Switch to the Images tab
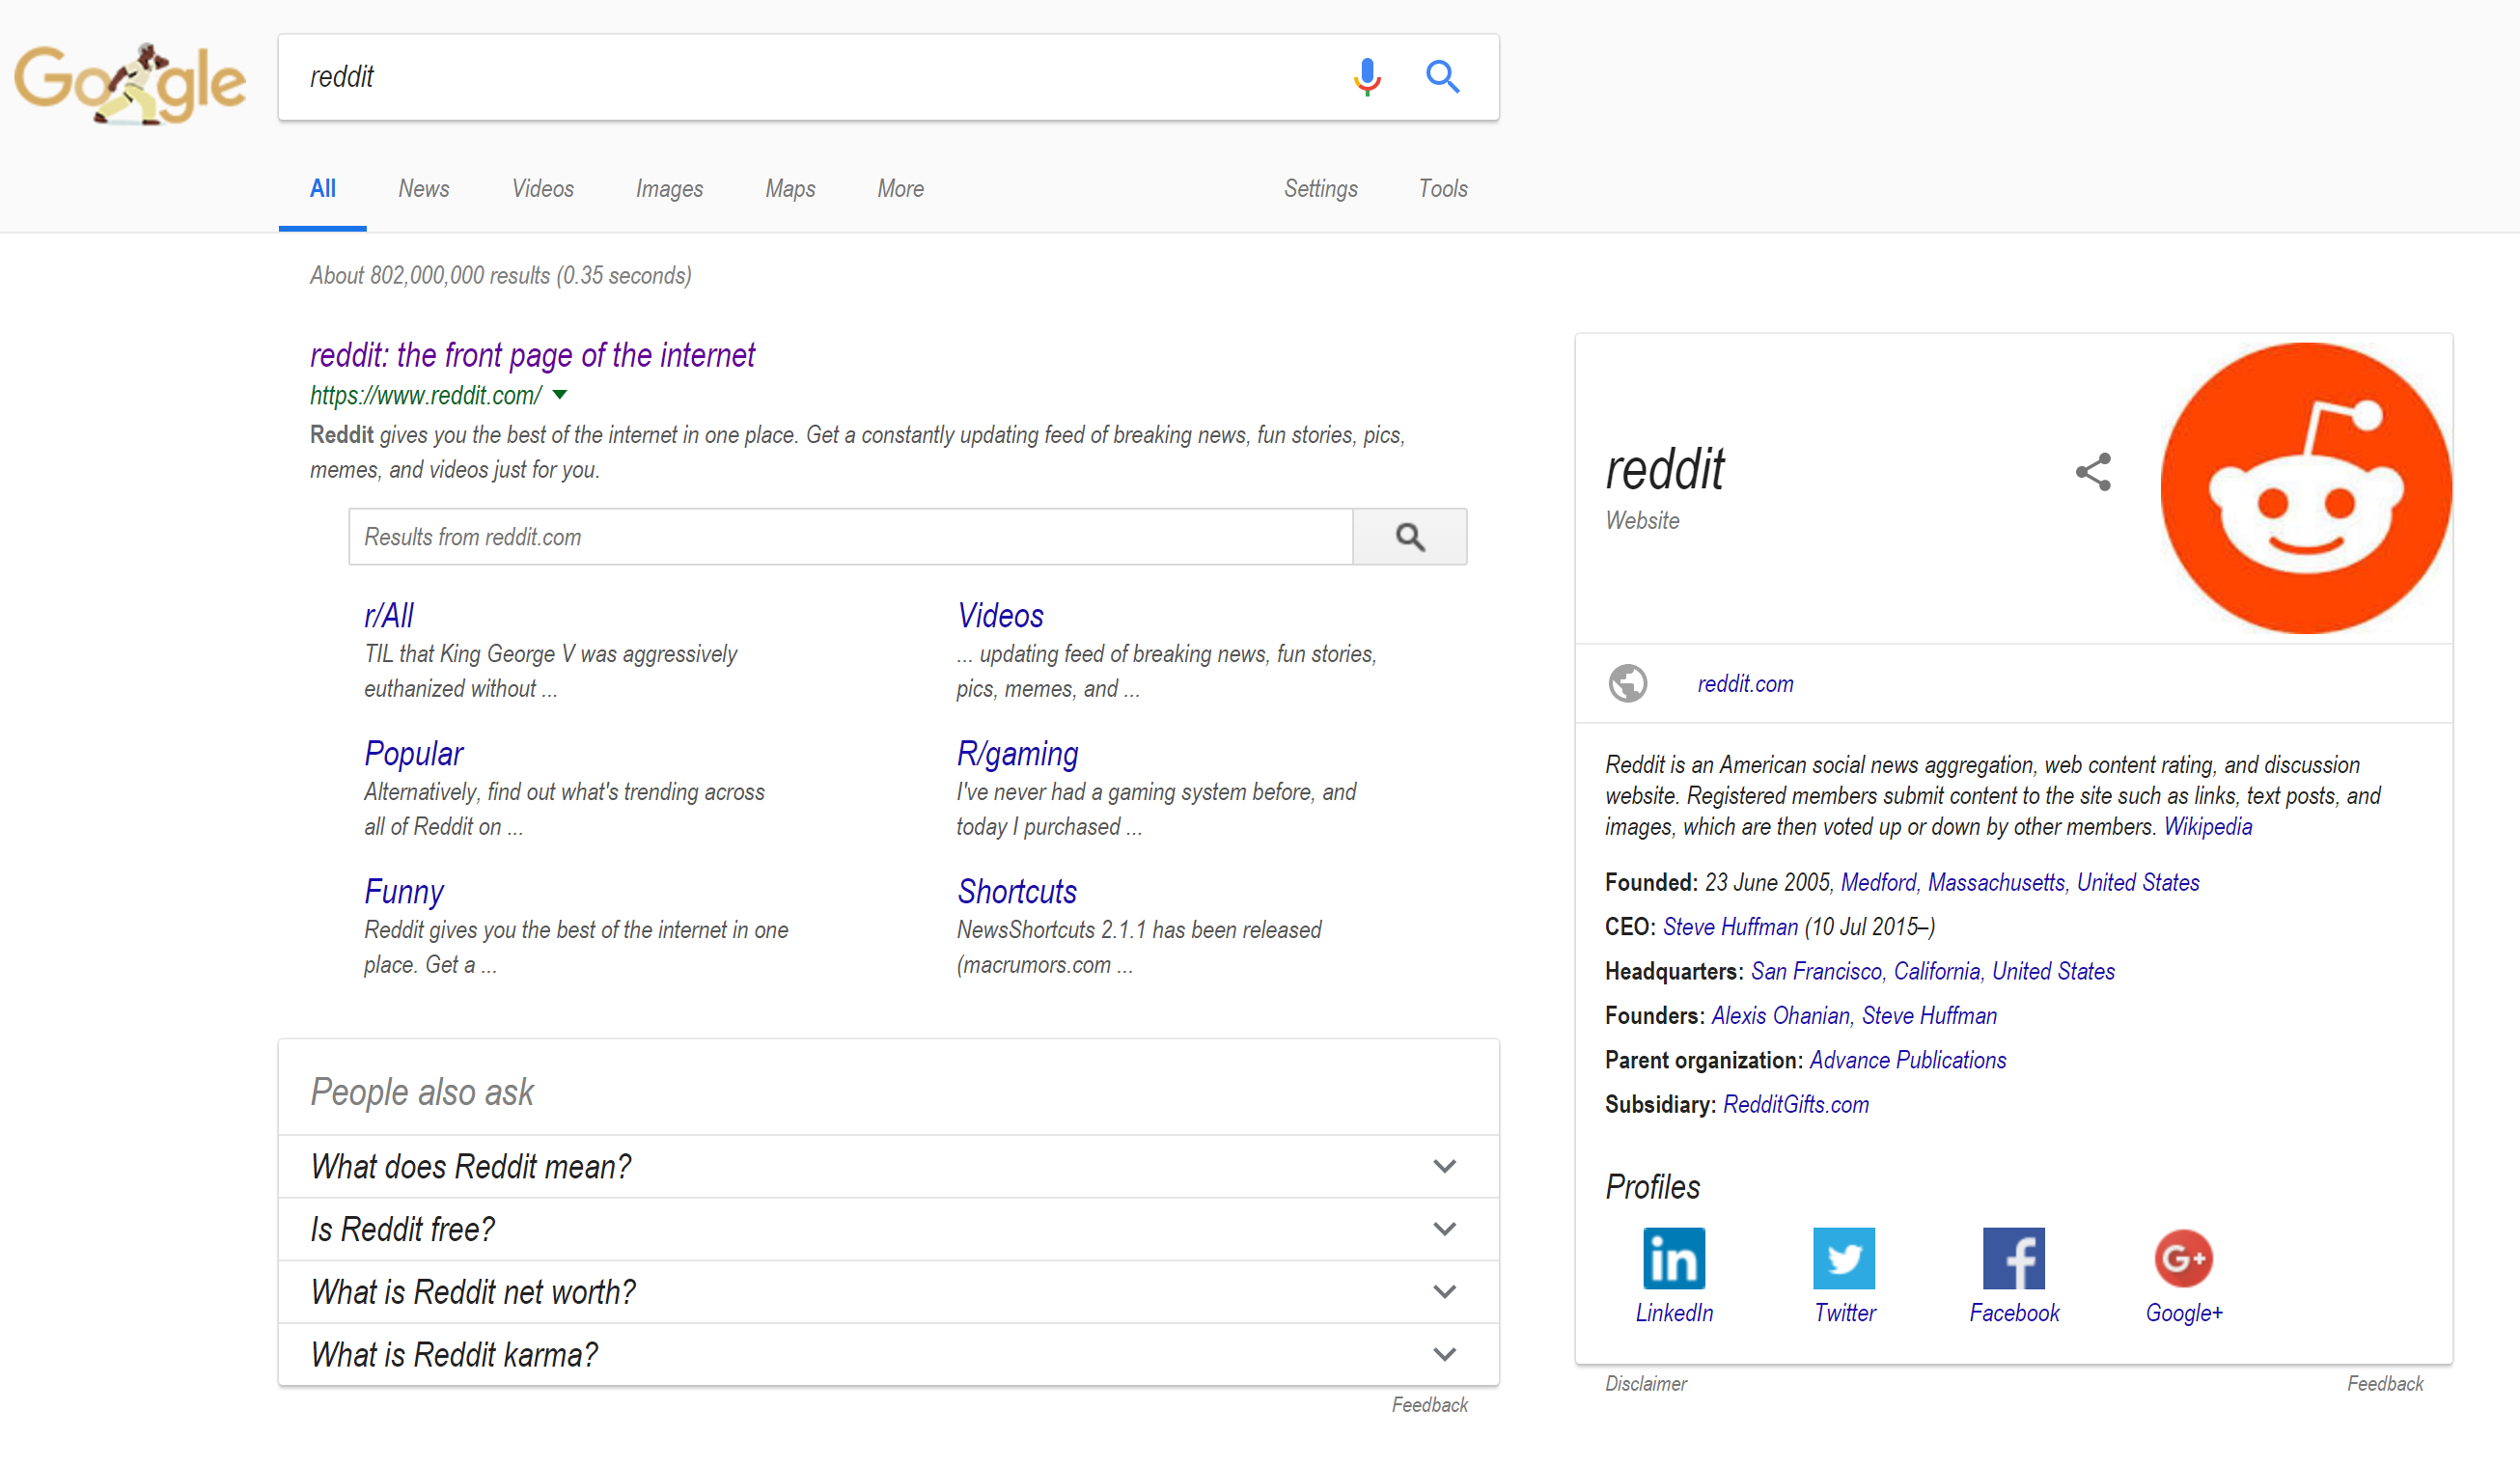The image size is (2520, 1466). [x=669, y=189]
